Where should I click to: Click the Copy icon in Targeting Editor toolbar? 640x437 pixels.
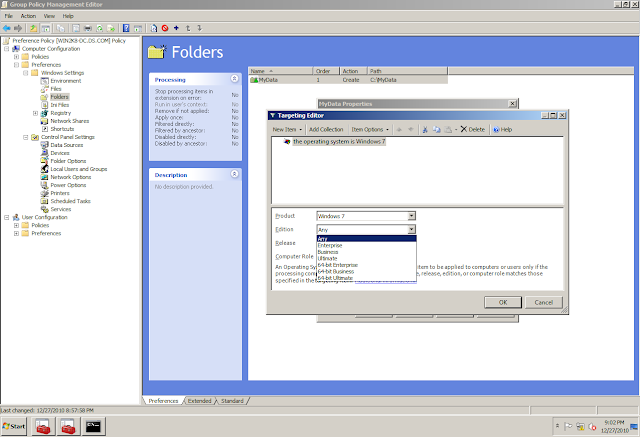436,129
